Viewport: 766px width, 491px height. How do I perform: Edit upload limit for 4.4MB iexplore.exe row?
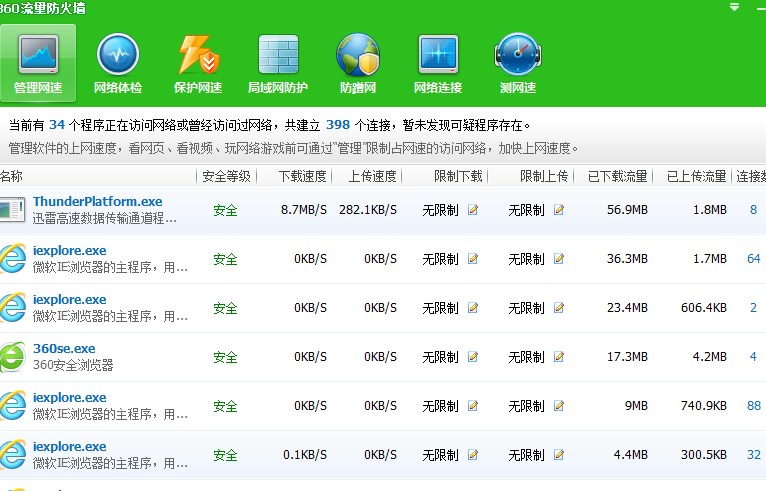[x=559, y=455]
